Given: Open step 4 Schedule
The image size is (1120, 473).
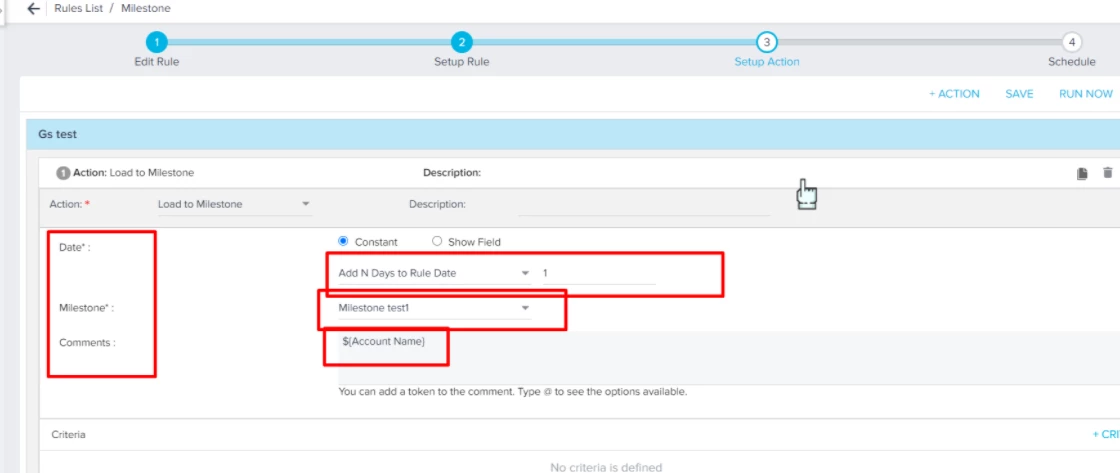Looking at the screenshot, I should pos(1071,42).
